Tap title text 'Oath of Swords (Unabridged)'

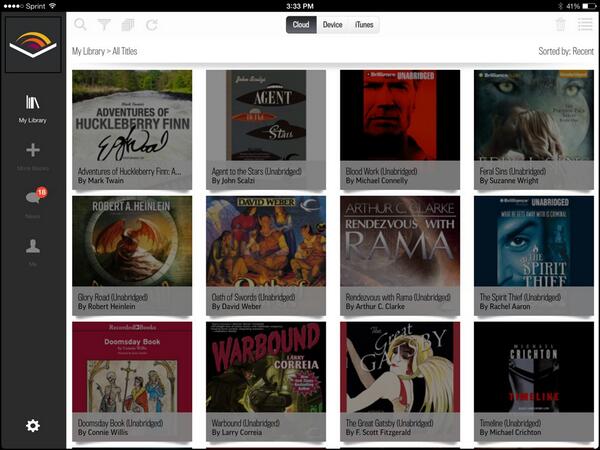click(253, 297)
